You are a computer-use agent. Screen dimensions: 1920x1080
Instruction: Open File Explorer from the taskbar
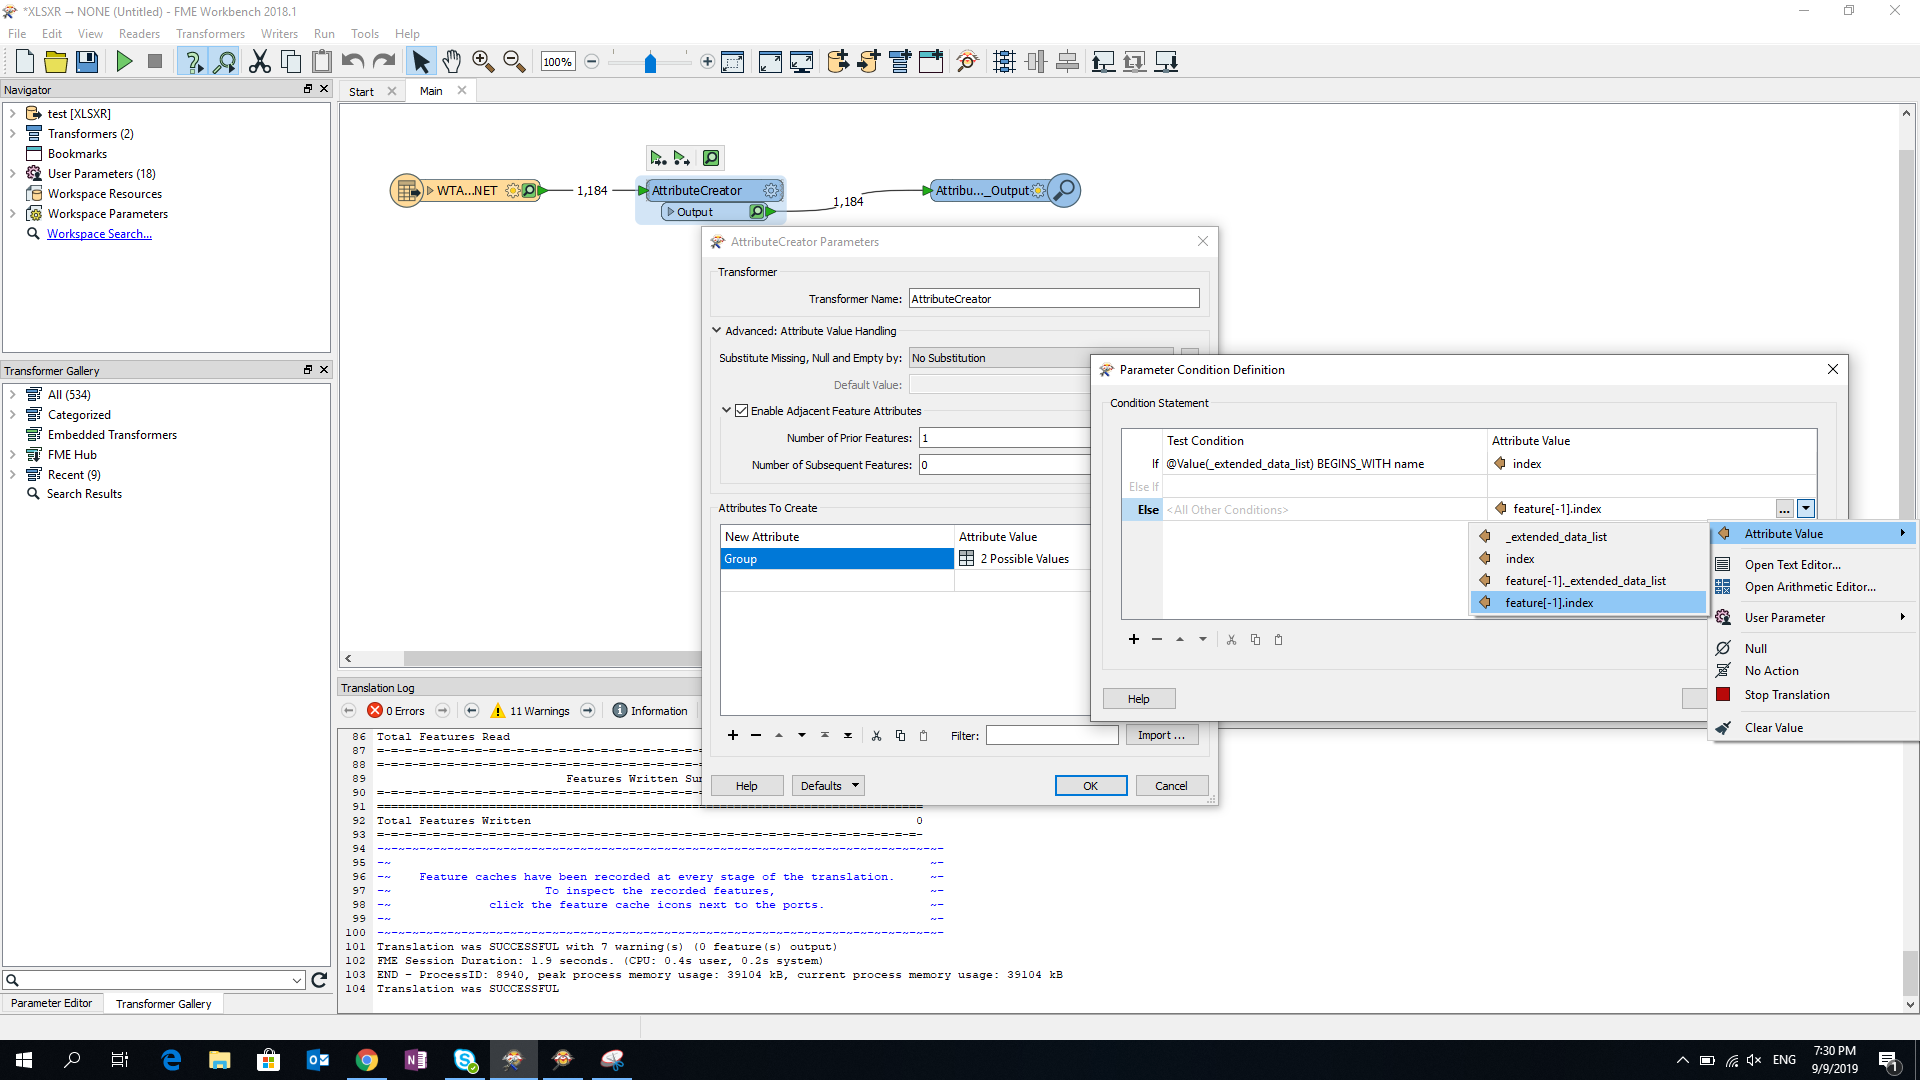[220, 1060]
